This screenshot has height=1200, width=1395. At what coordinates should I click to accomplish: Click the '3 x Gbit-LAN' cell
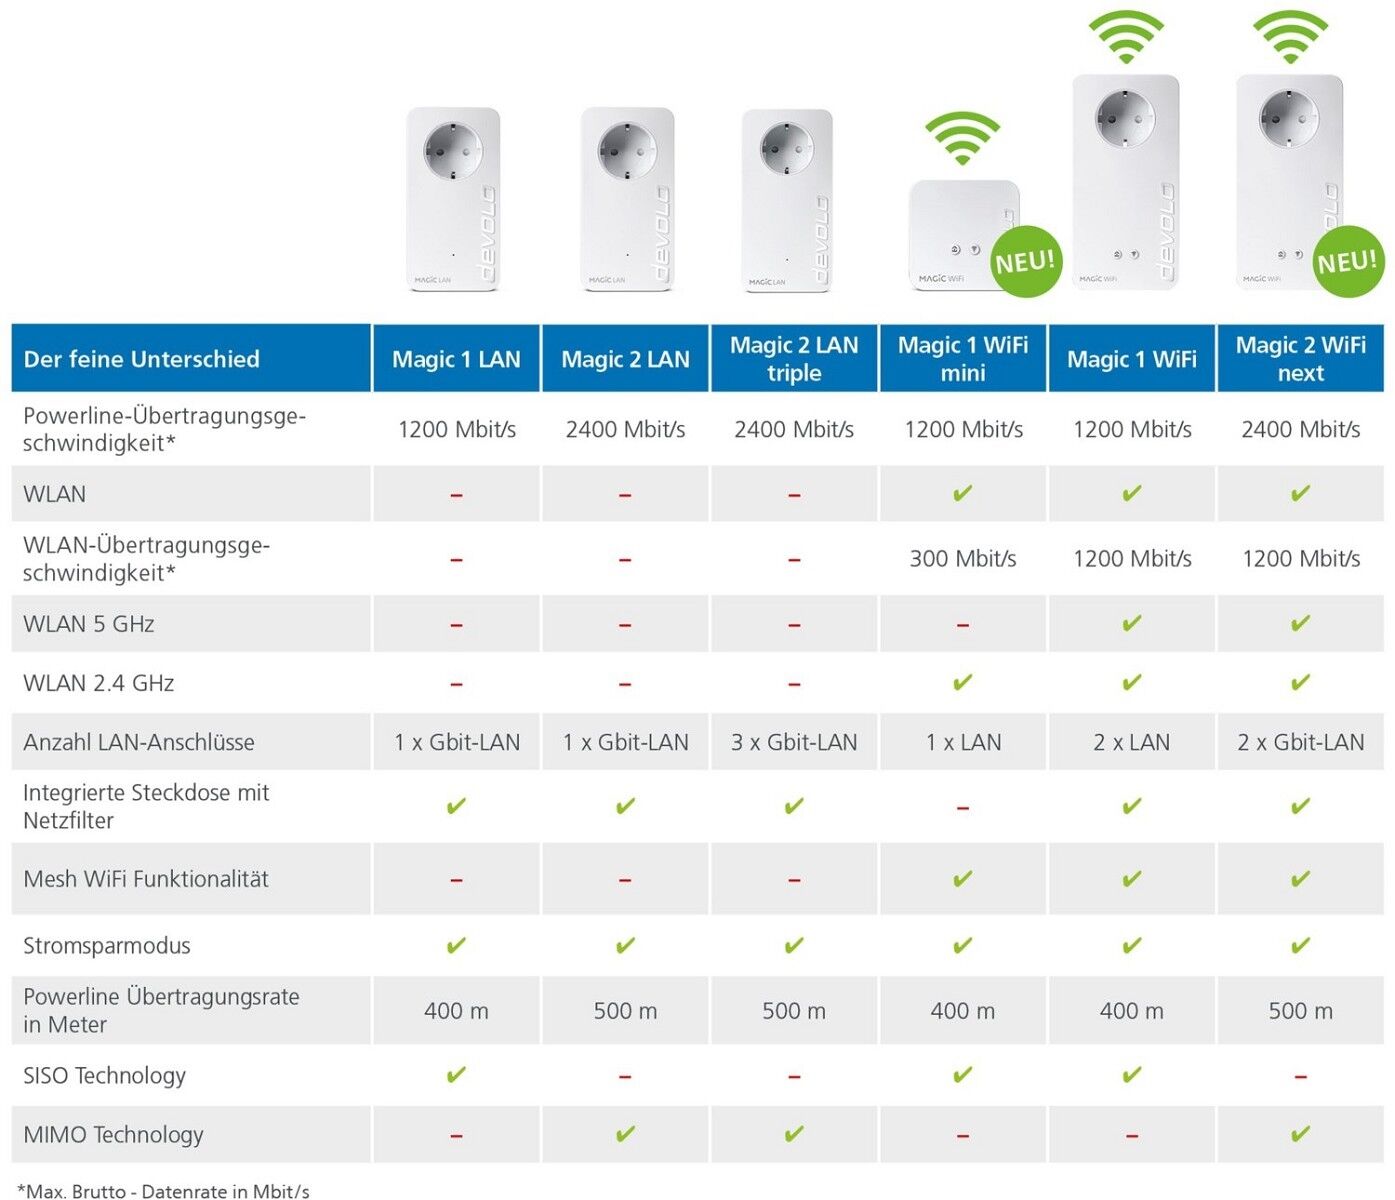pos(794,742)
